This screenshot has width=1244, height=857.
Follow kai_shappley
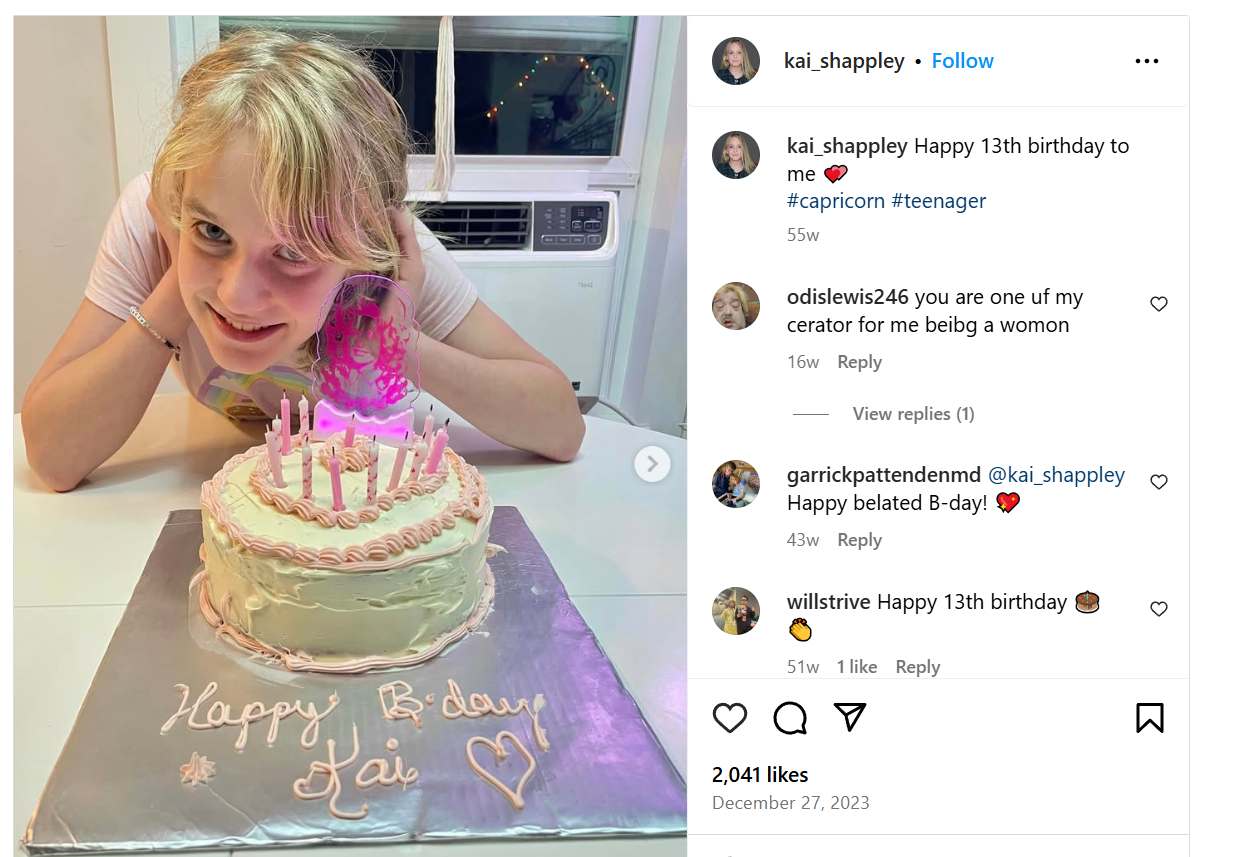pyautogui.click(x=962, y=61)
